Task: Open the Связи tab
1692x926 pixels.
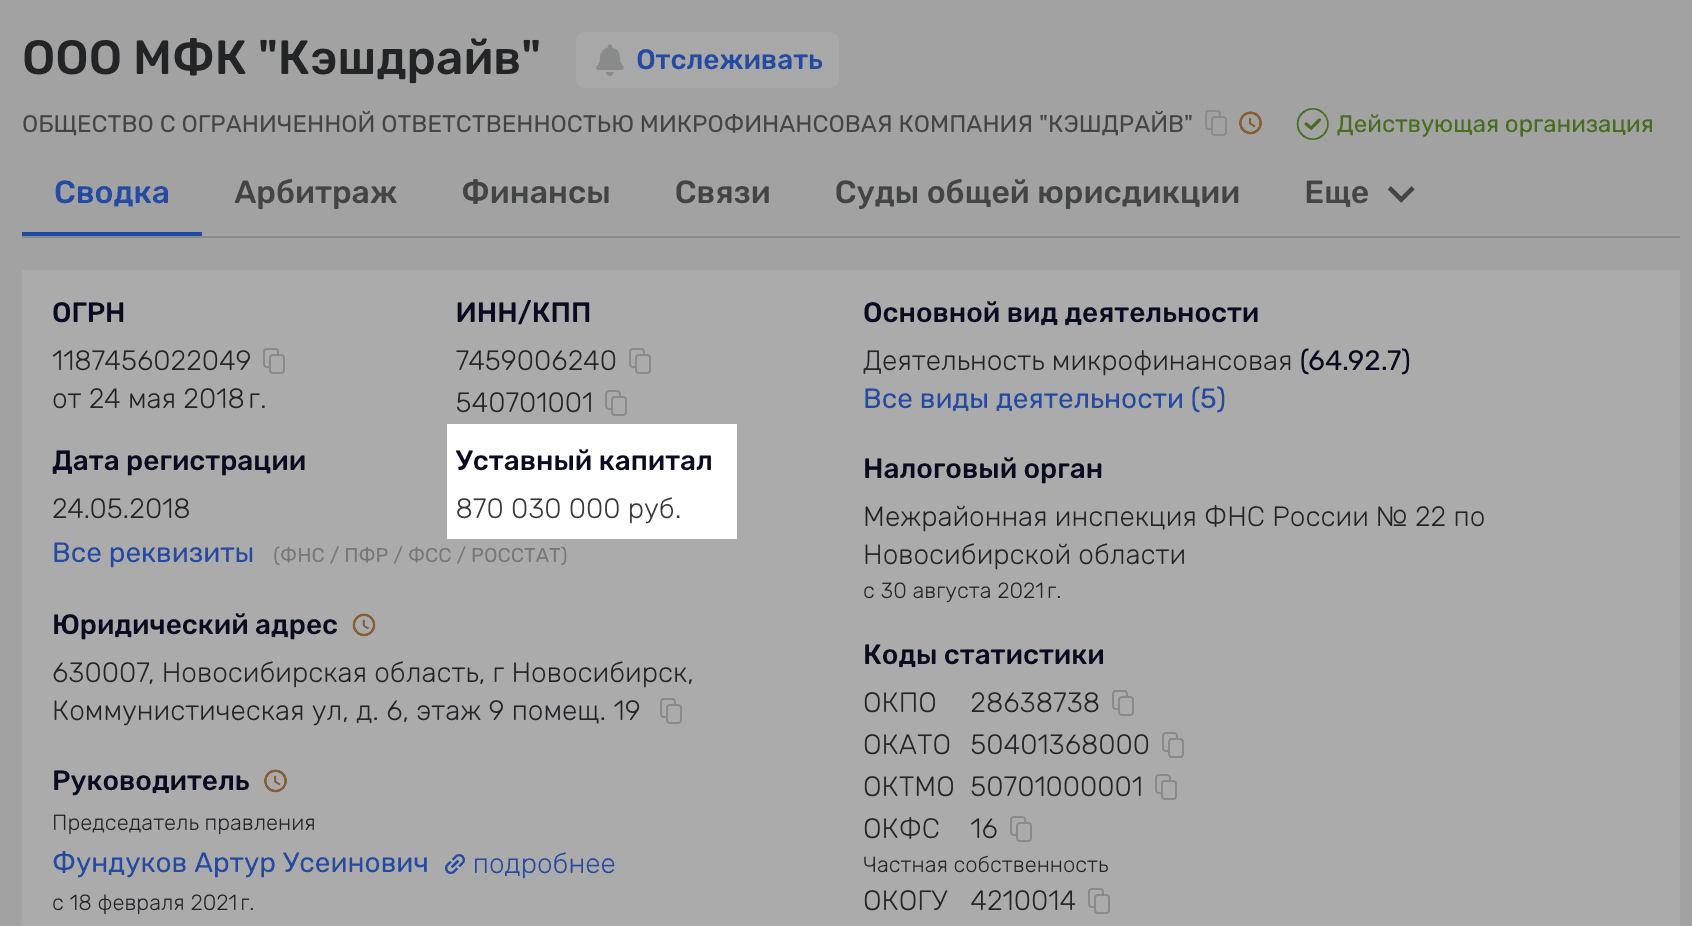Action: [722, 192]
